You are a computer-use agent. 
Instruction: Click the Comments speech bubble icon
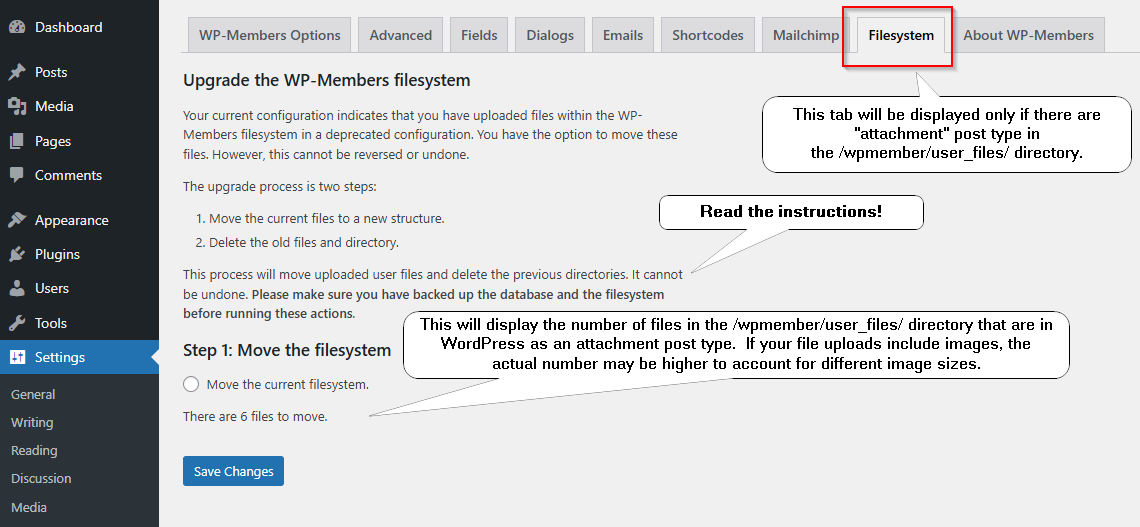(17, 175)
